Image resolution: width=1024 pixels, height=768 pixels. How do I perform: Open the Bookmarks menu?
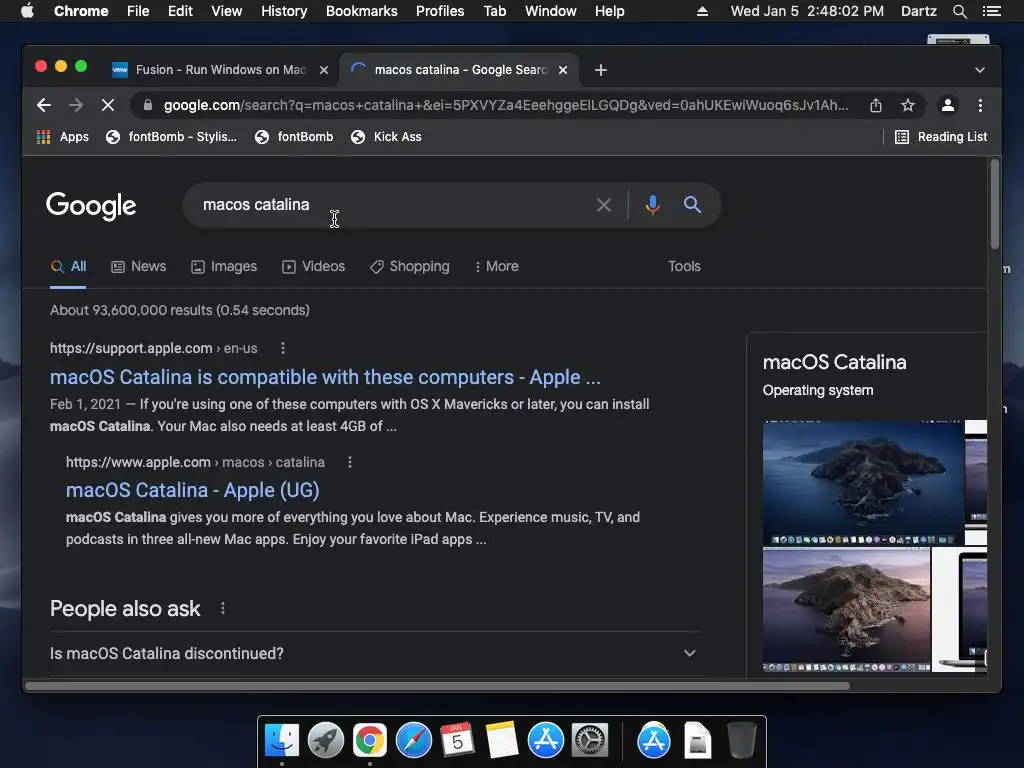pyautogui.click(x=362, y=11)
